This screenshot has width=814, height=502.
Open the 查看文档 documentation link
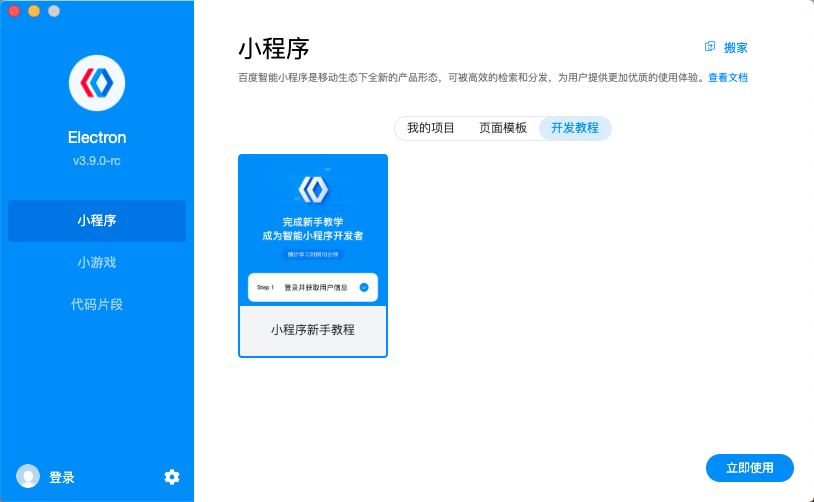click(728, 78)
